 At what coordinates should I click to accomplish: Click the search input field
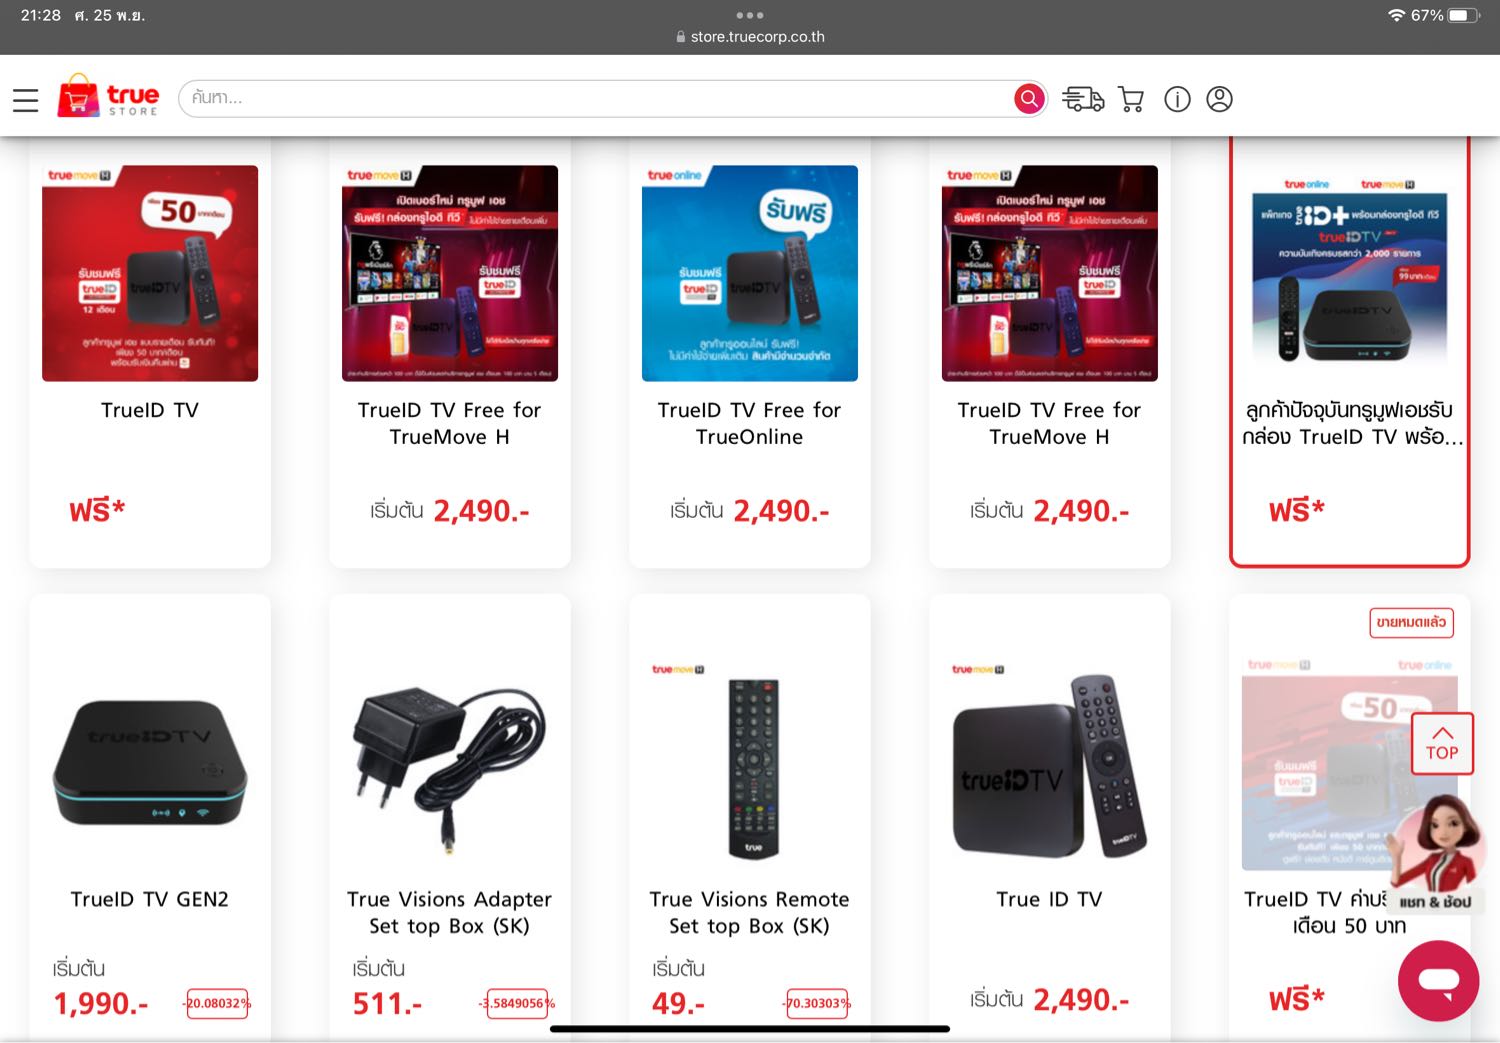[x=598, y=98]
